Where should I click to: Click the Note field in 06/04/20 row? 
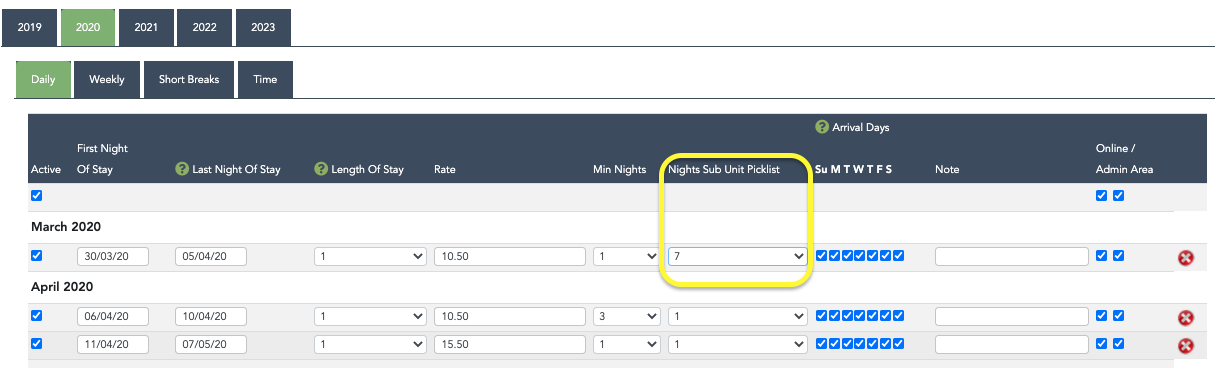click(1012, 317)
